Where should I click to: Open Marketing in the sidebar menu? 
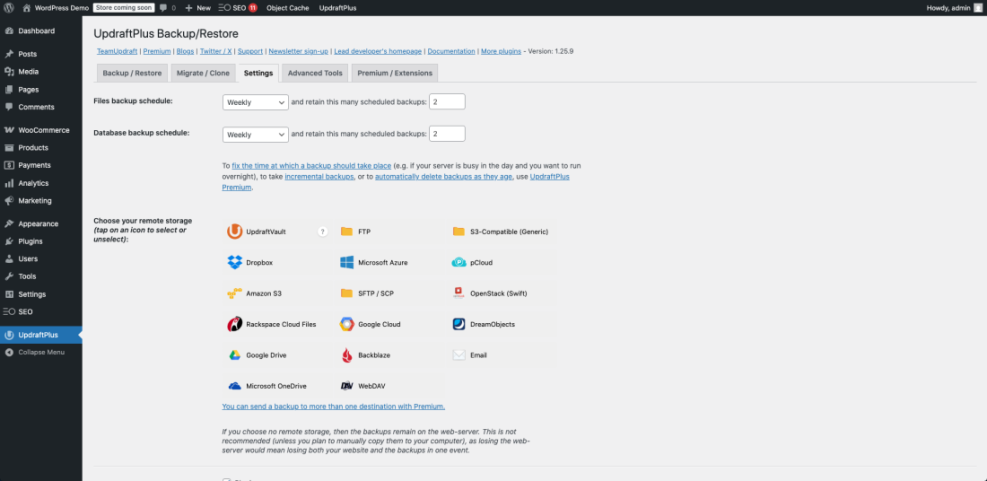(x=41, y=201)
